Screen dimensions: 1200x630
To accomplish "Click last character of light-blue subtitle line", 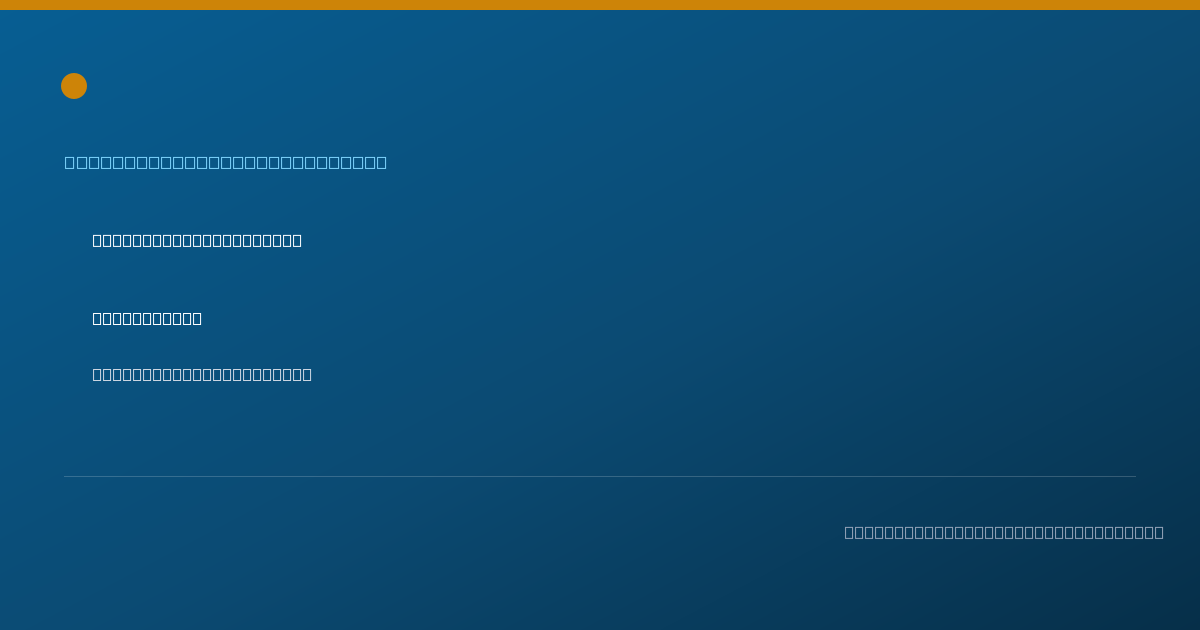I will 382,162.
